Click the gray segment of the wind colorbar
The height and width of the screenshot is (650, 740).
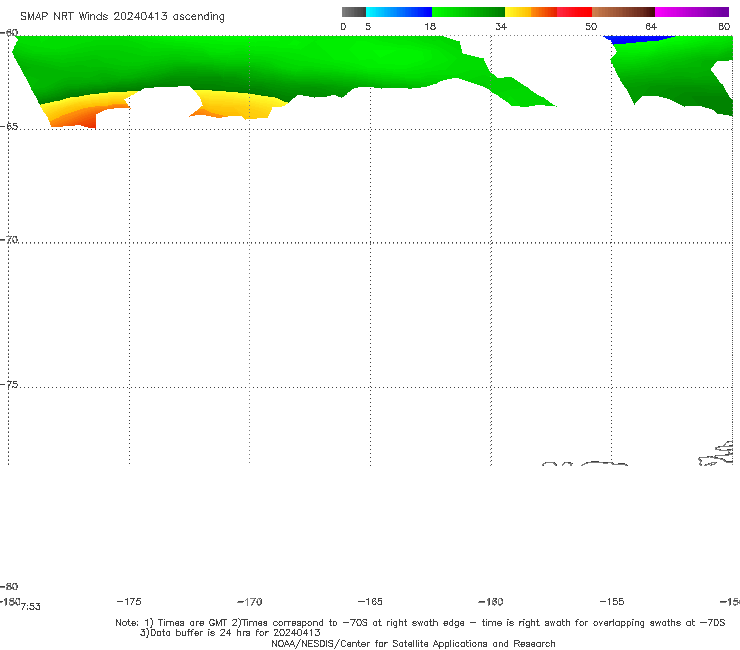click(x=354, y=12)
